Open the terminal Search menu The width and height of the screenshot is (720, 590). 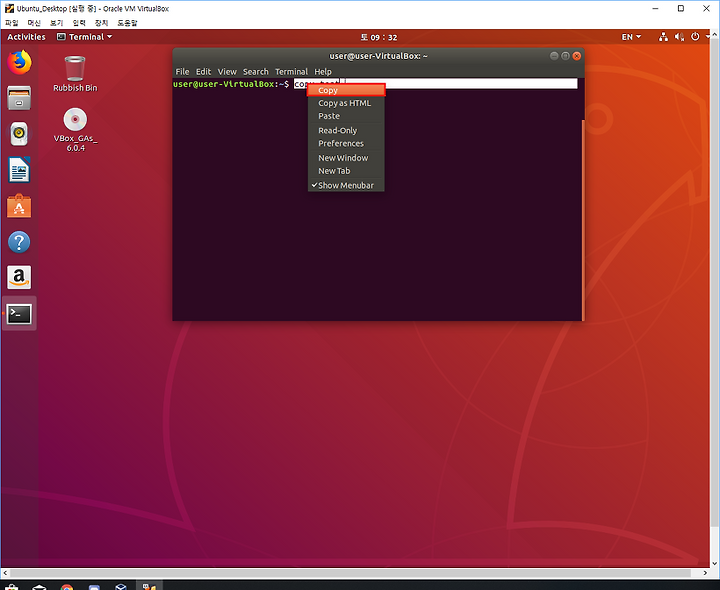pos(256,72)
